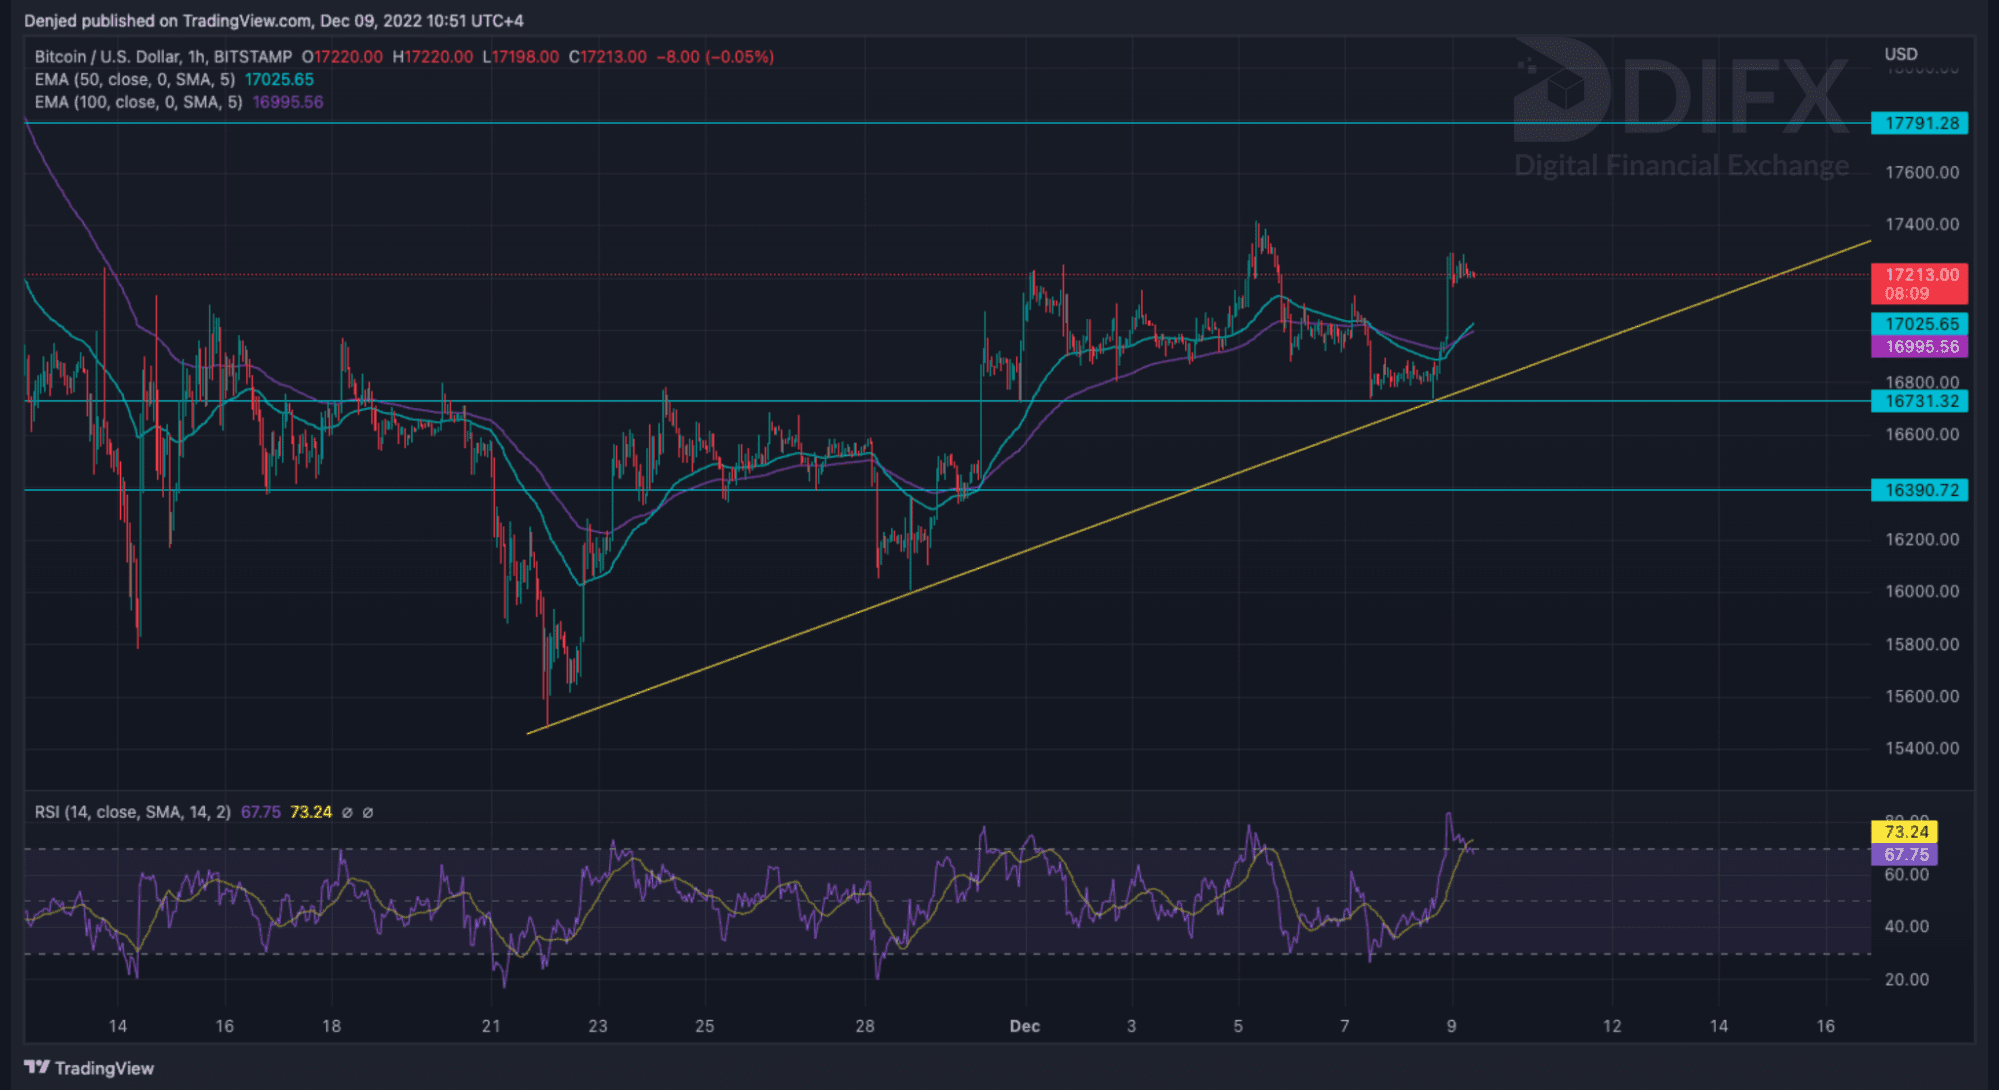This screenshot has height=1091, width=1999.
Task: Select the EMA 50 indicator legend
Action: pyautogui.click(x=135, y=80)
